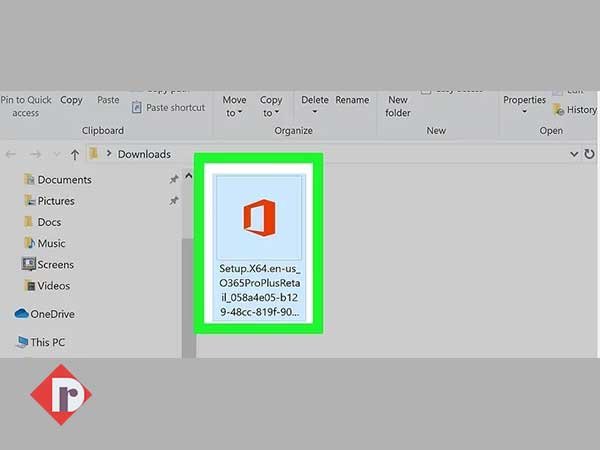Click the Screens folder icon

click(29, 264)
